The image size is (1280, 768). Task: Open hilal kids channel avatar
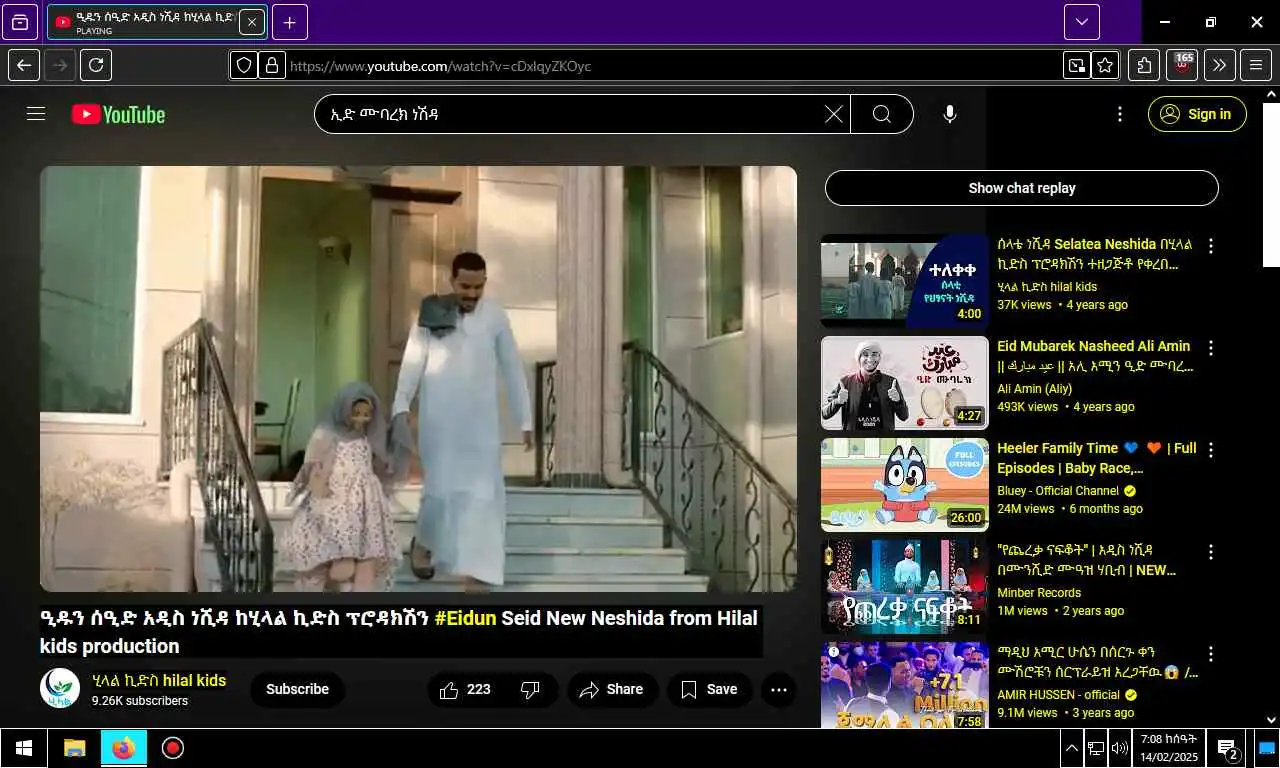pyautogui.click(x=60, y=689)
